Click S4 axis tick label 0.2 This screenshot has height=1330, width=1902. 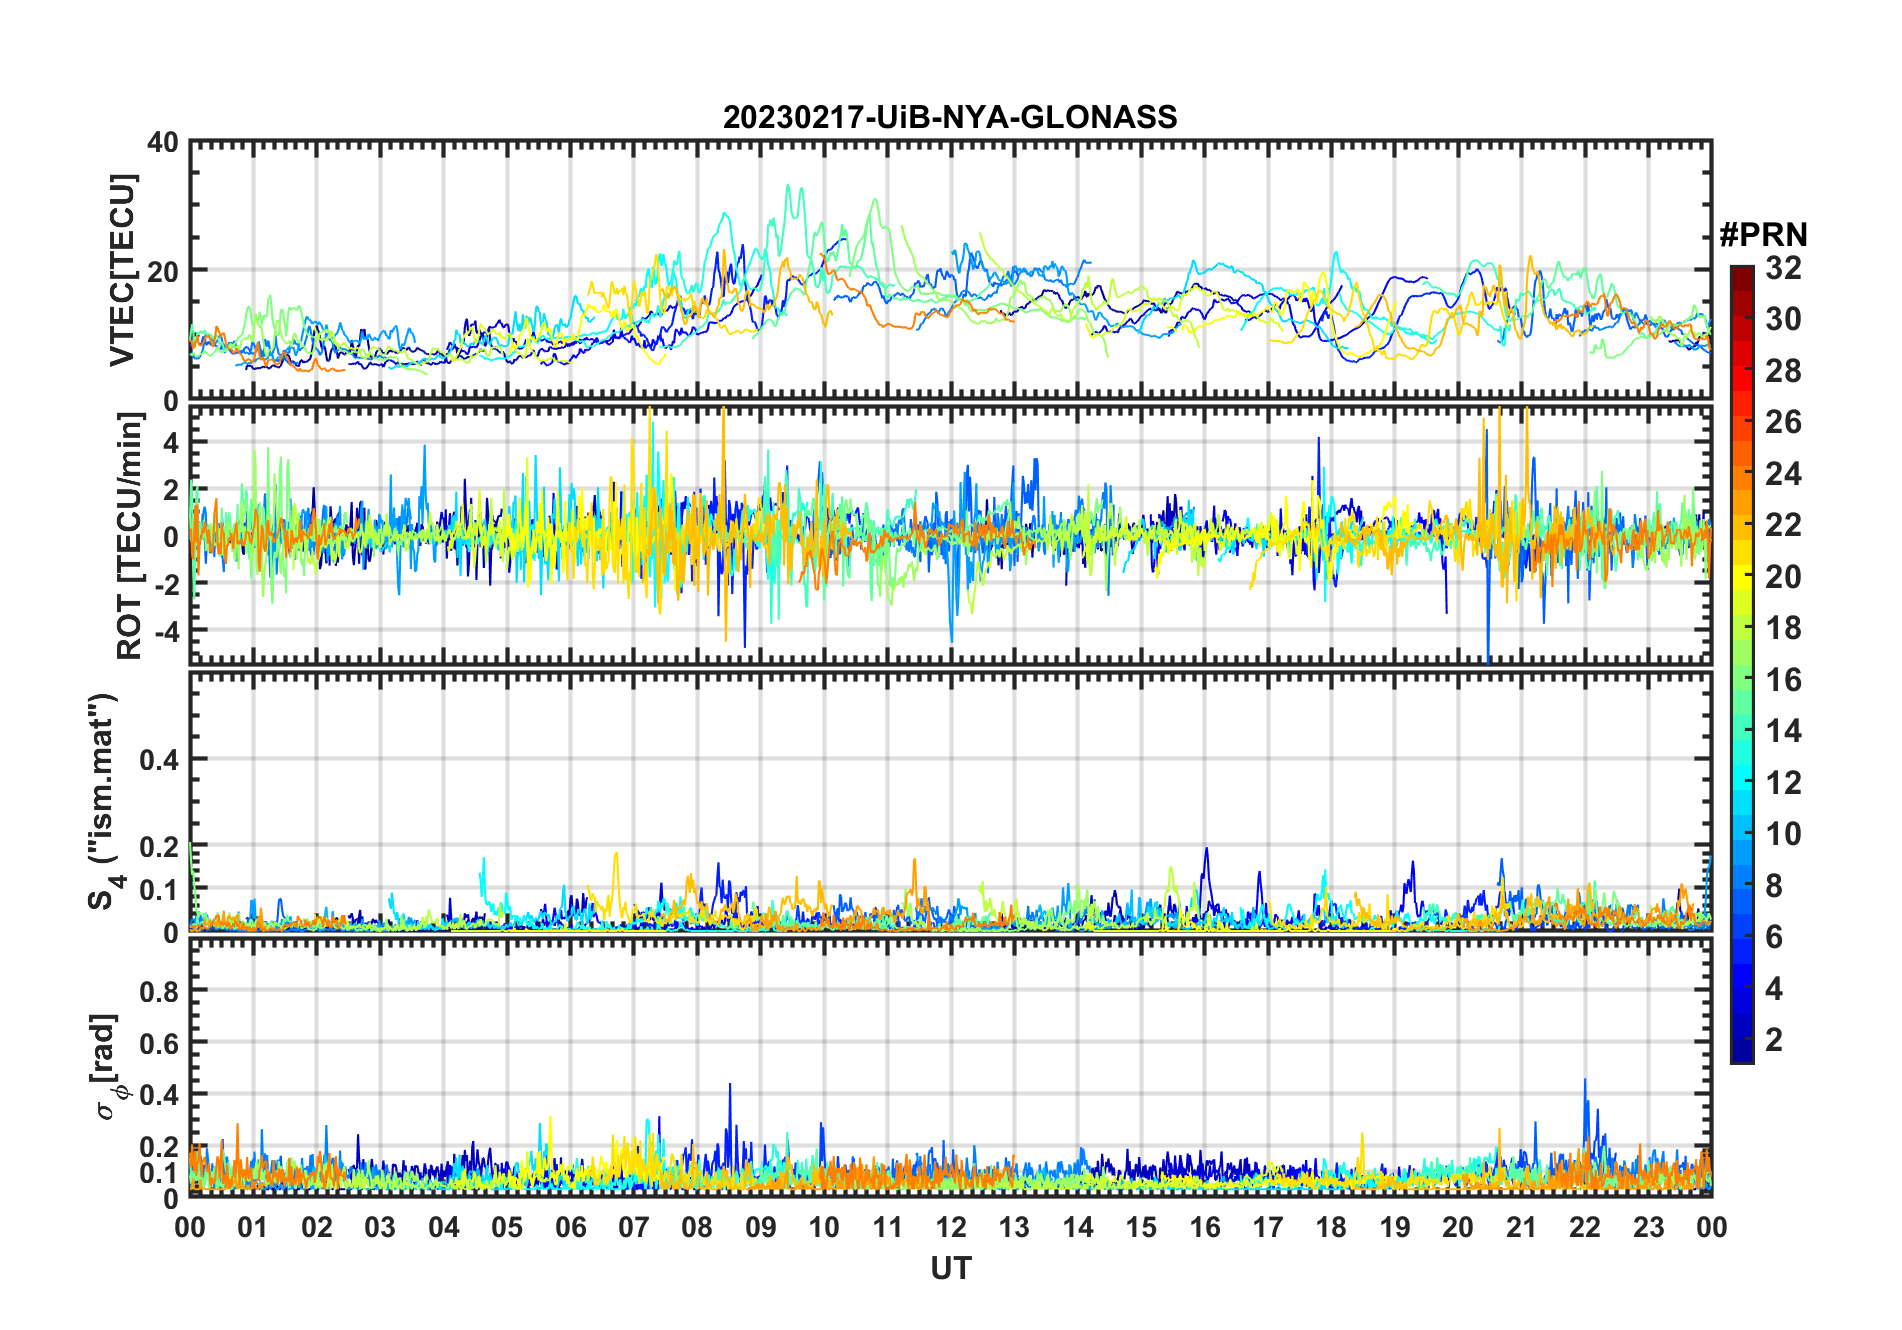(159, 846)
